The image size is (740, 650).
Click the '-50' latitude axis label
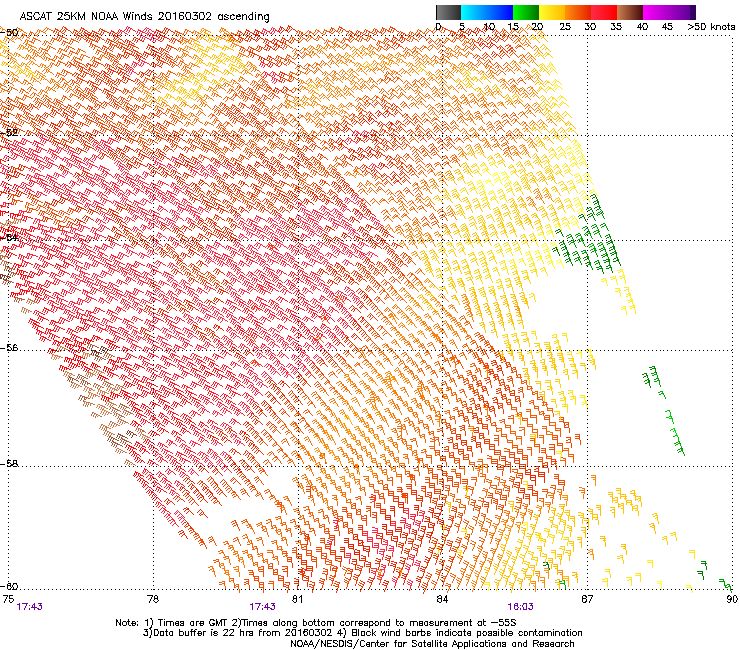[9, 33]
